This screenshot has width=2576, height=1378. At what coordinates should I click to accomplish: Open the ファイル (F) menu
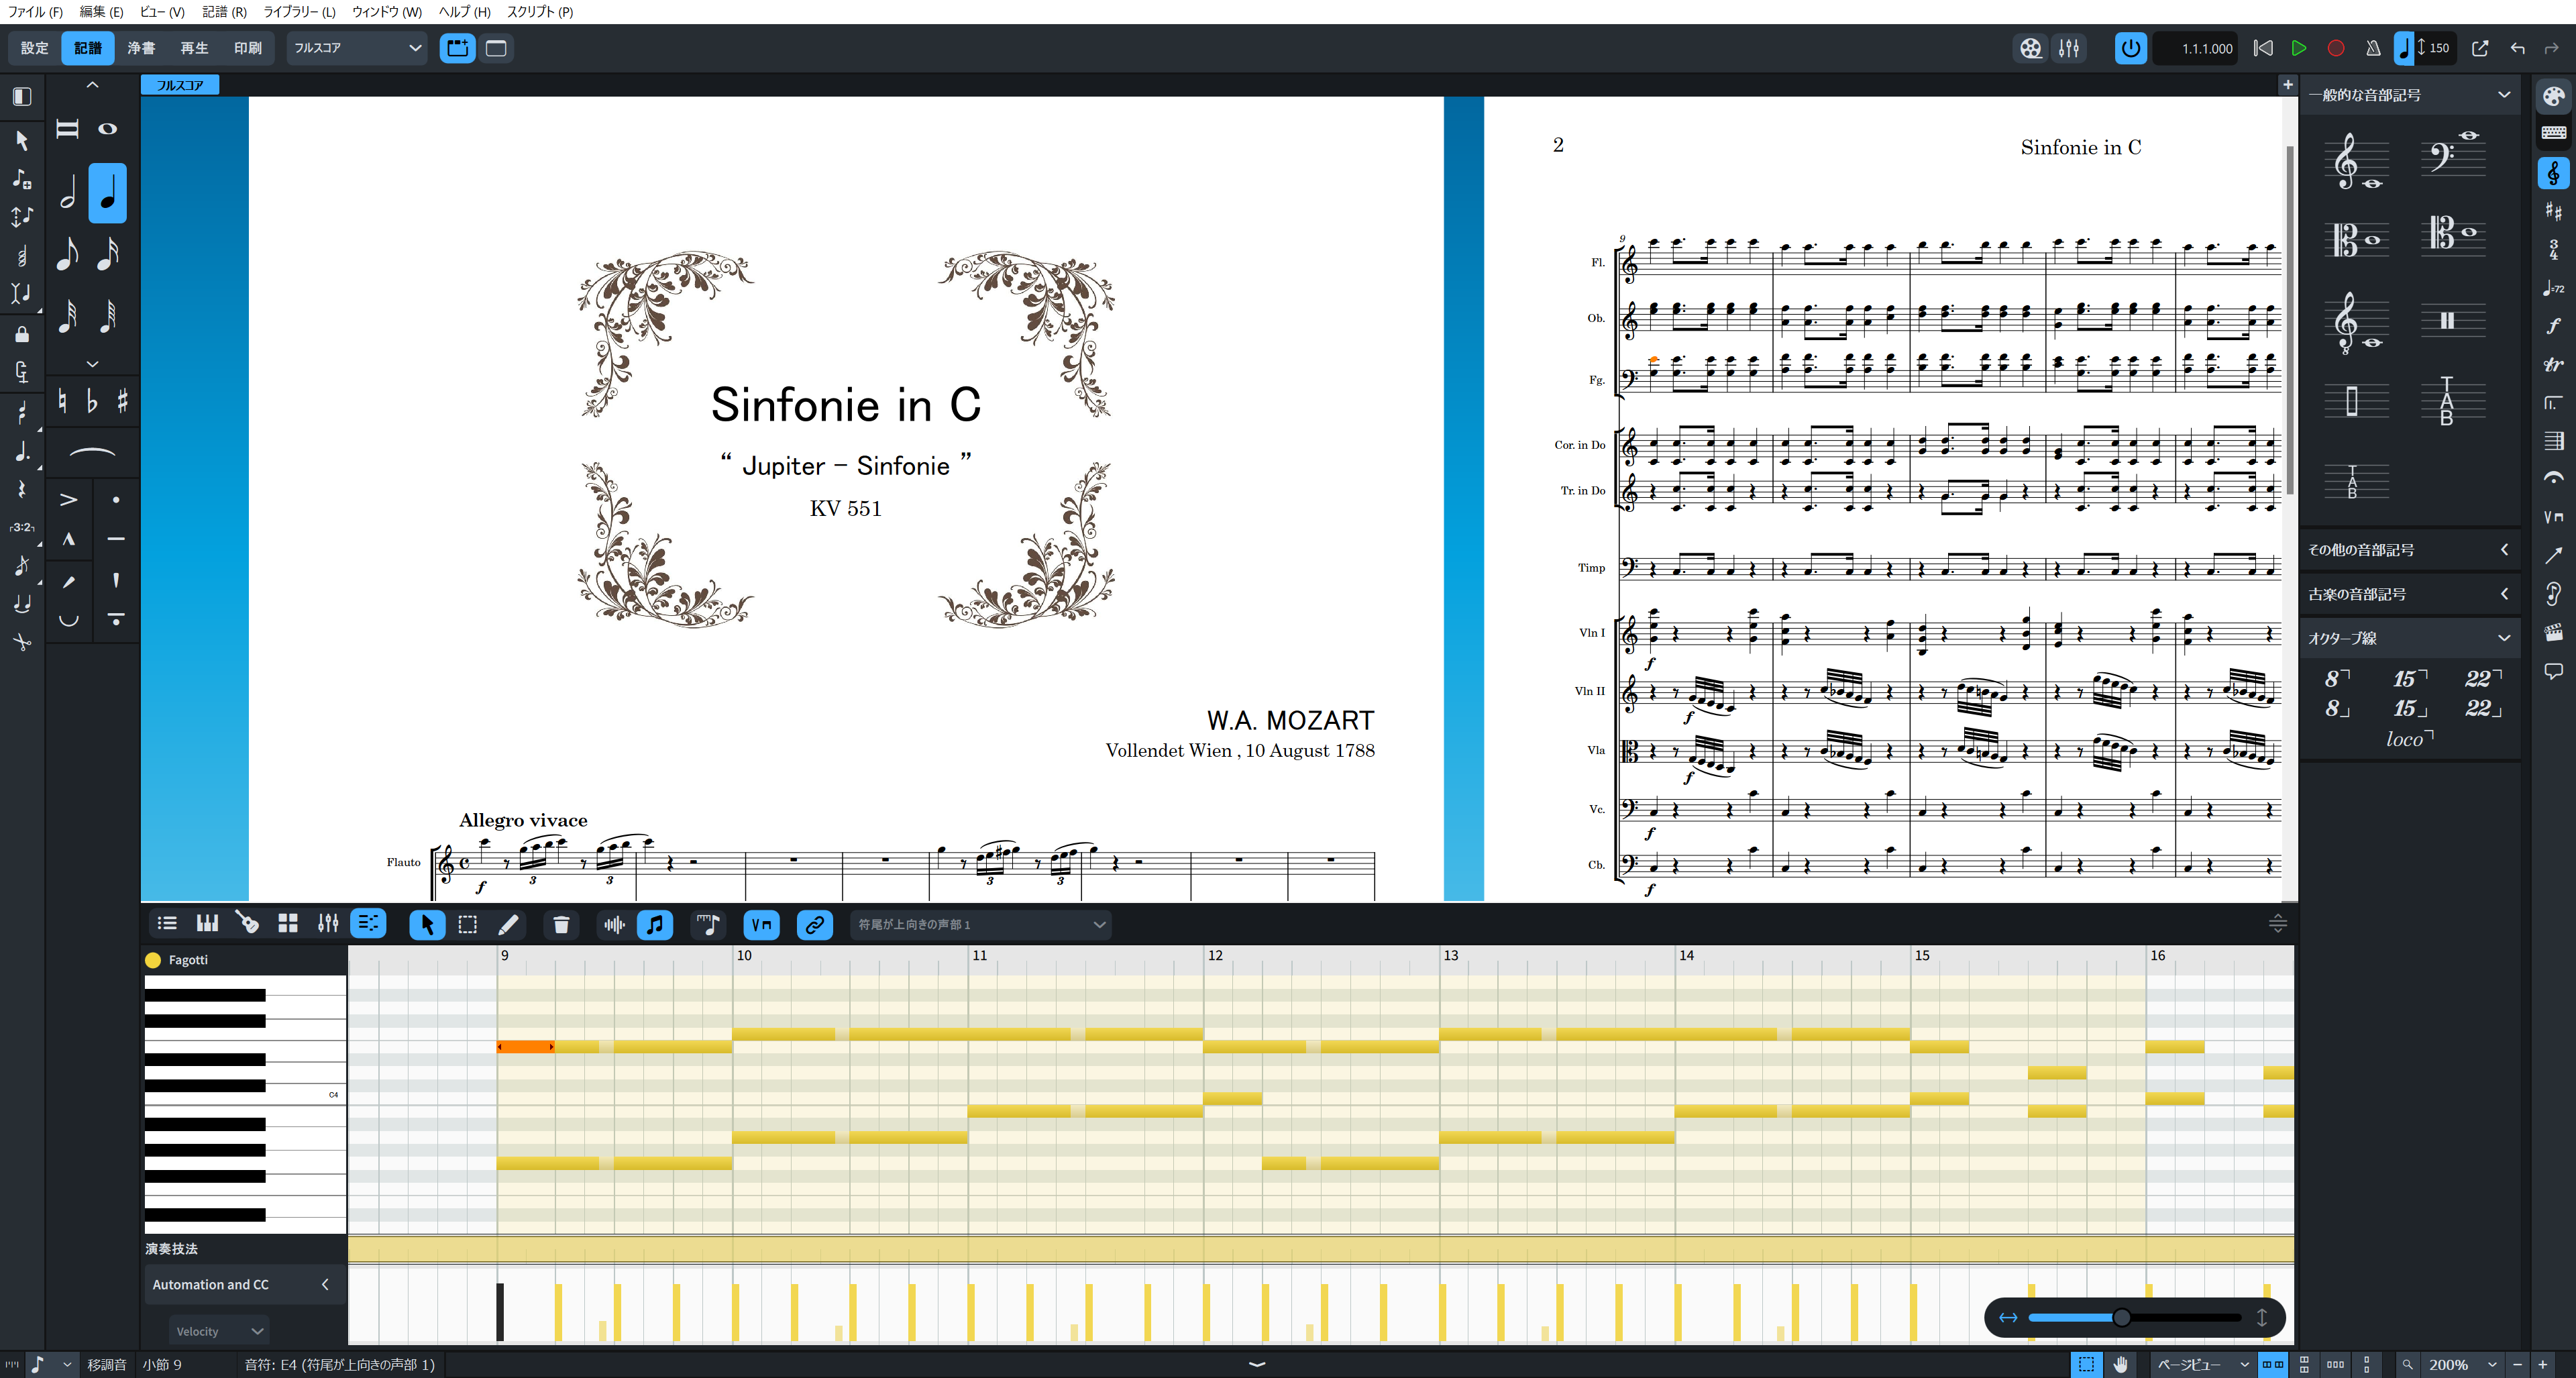click(x=35, y=11)
